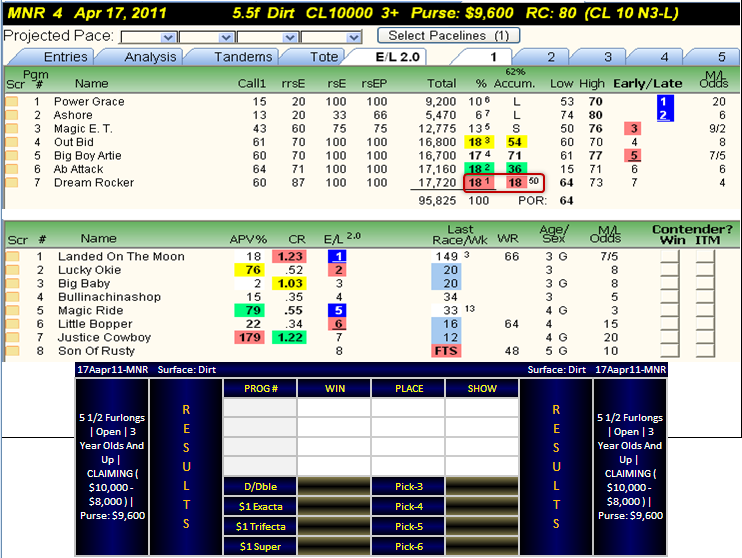Viewport: 742px width, 558px height.
Task: Toggle scratch box for Bullinachinashop
Action: click(13, 297)
